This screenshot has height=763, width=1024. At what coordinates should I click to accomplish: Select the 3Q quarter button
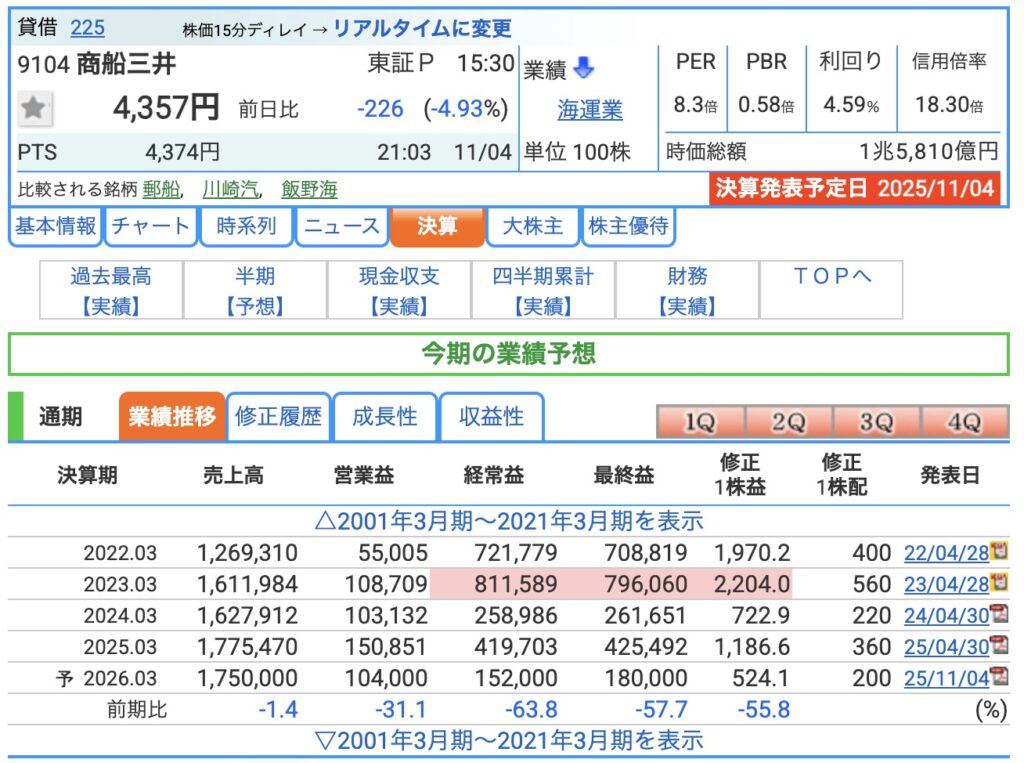tap(876, 422)
